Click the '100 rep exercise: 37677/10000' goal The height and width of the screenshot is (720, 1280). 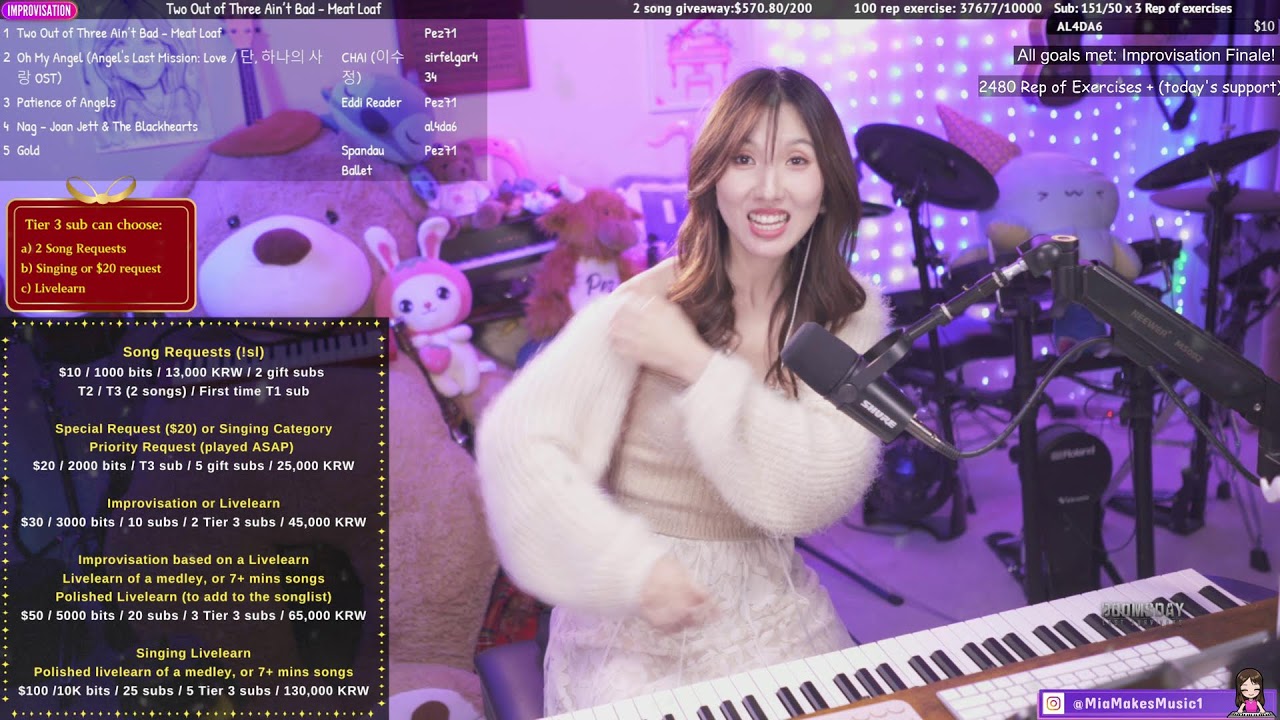pyautogui.click(x=948, y=9)
